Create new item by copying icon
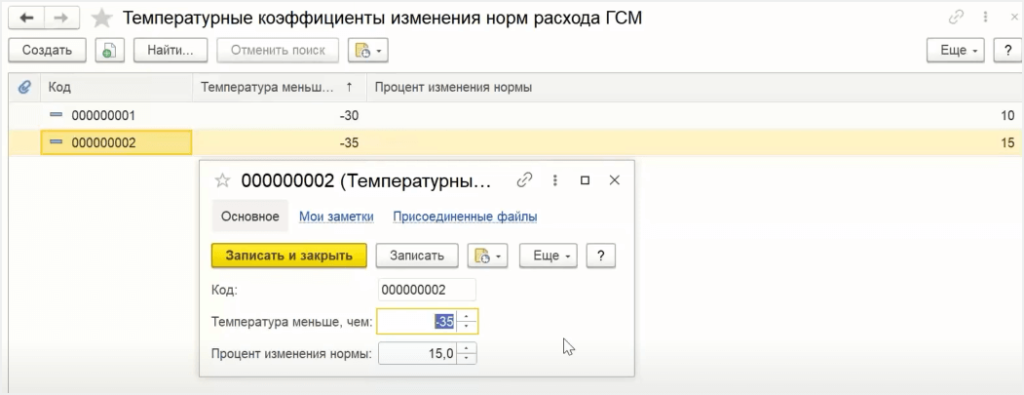This screenshot has height=395, width=1024. (110, 50)
